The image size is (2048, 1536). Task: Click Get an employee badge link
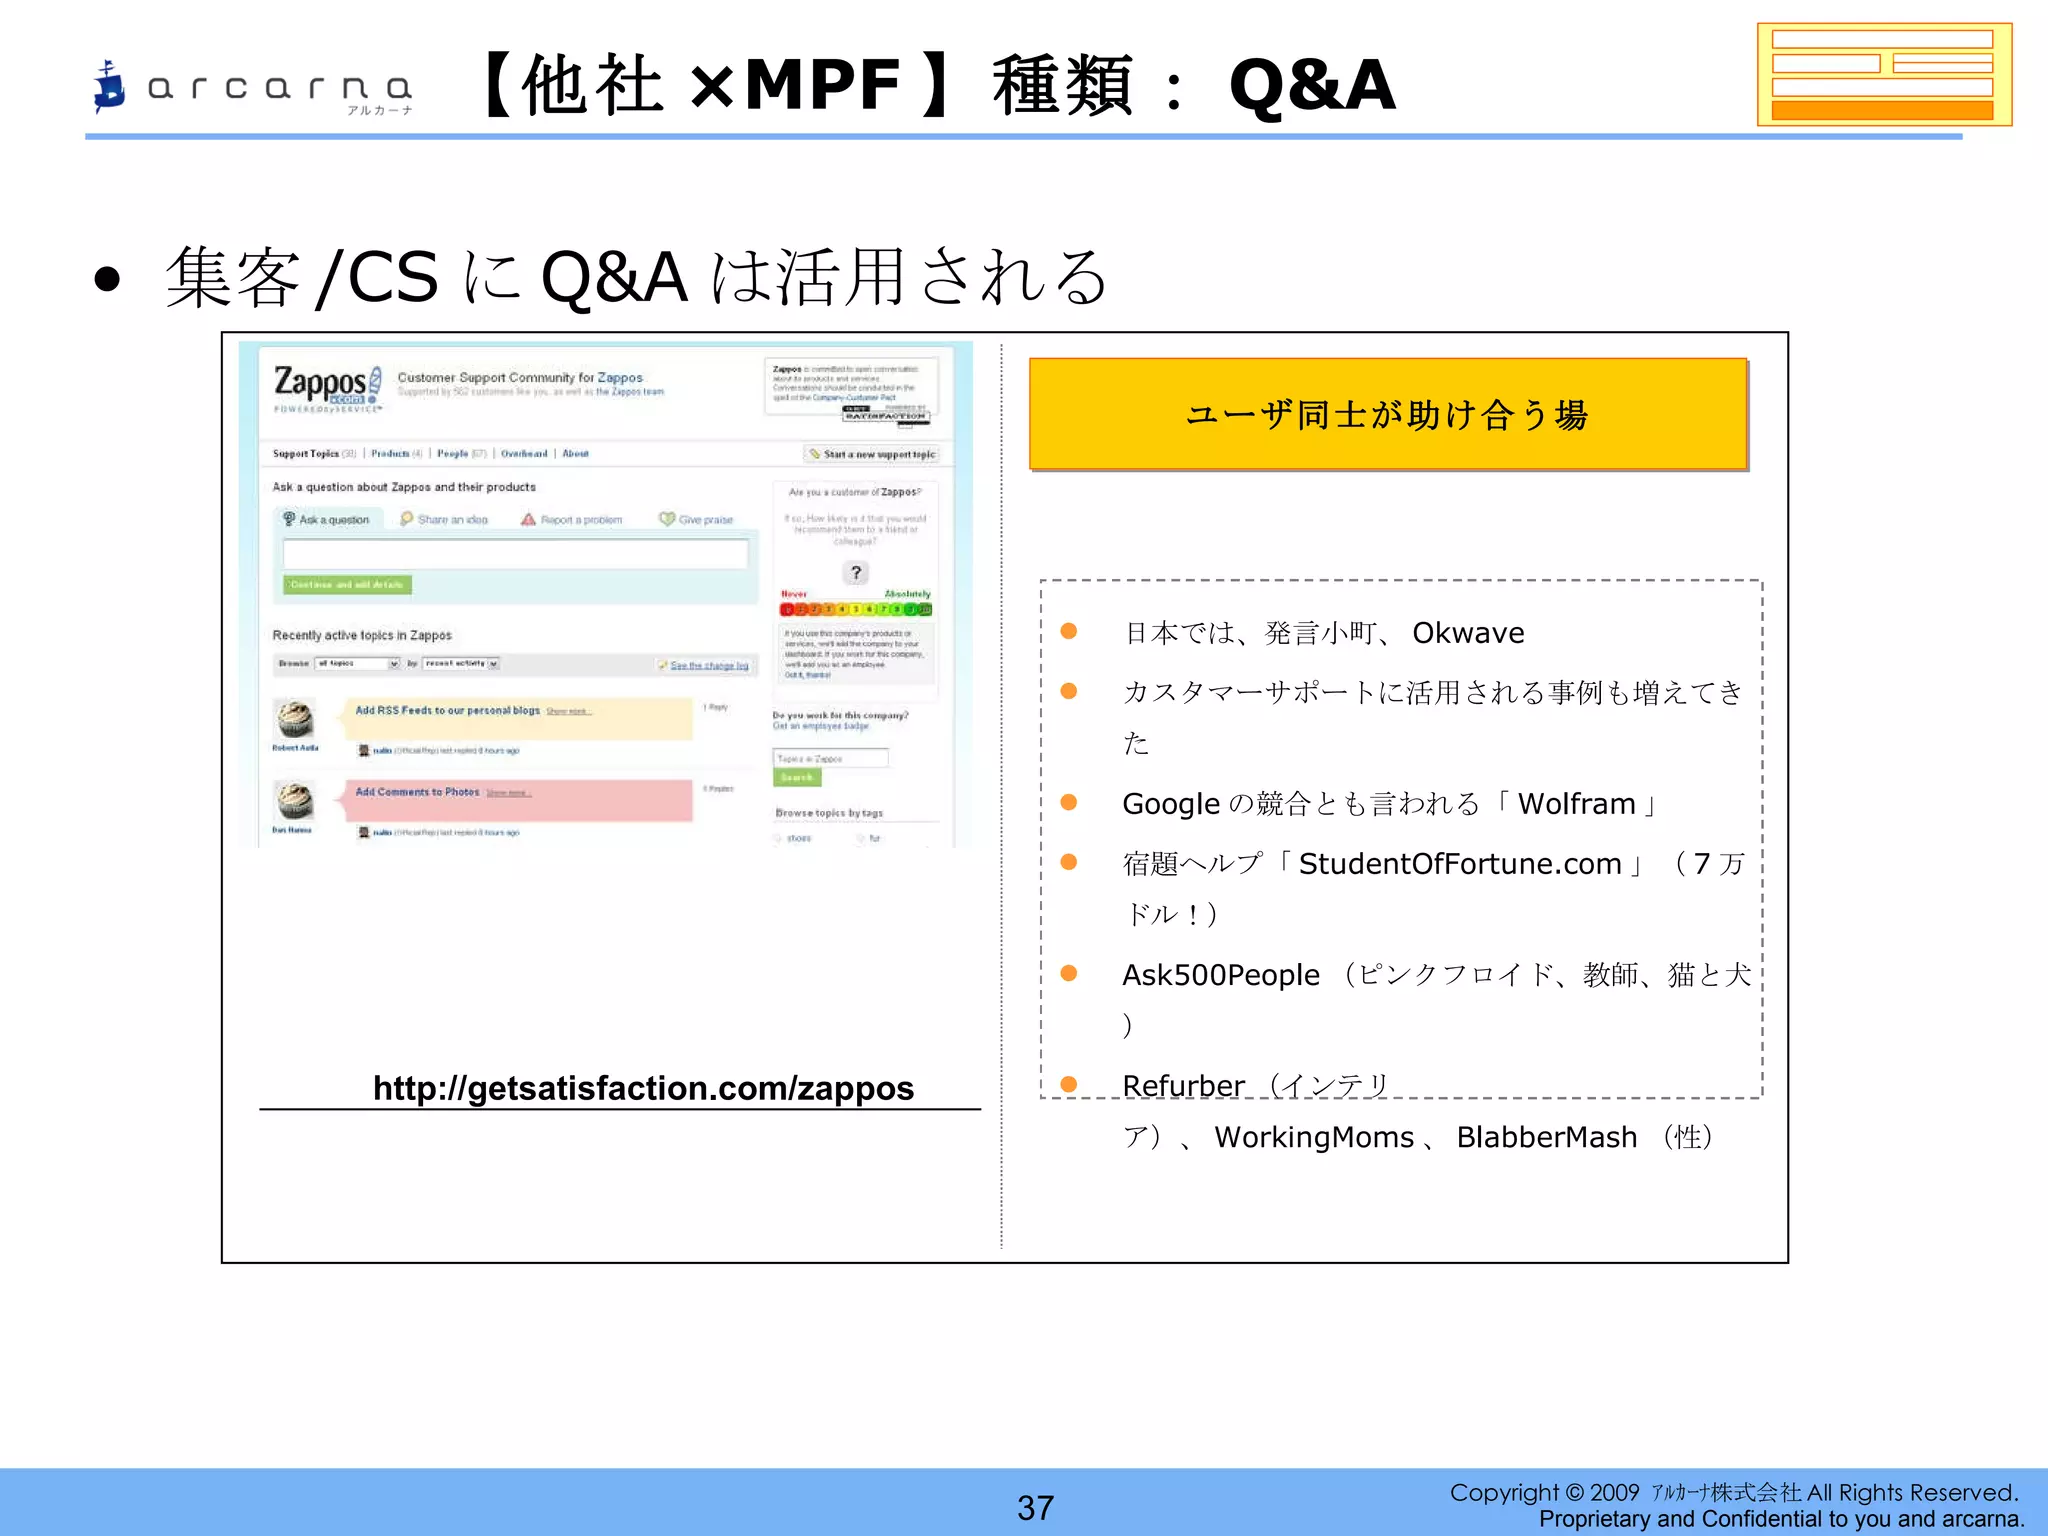(821, 726)
